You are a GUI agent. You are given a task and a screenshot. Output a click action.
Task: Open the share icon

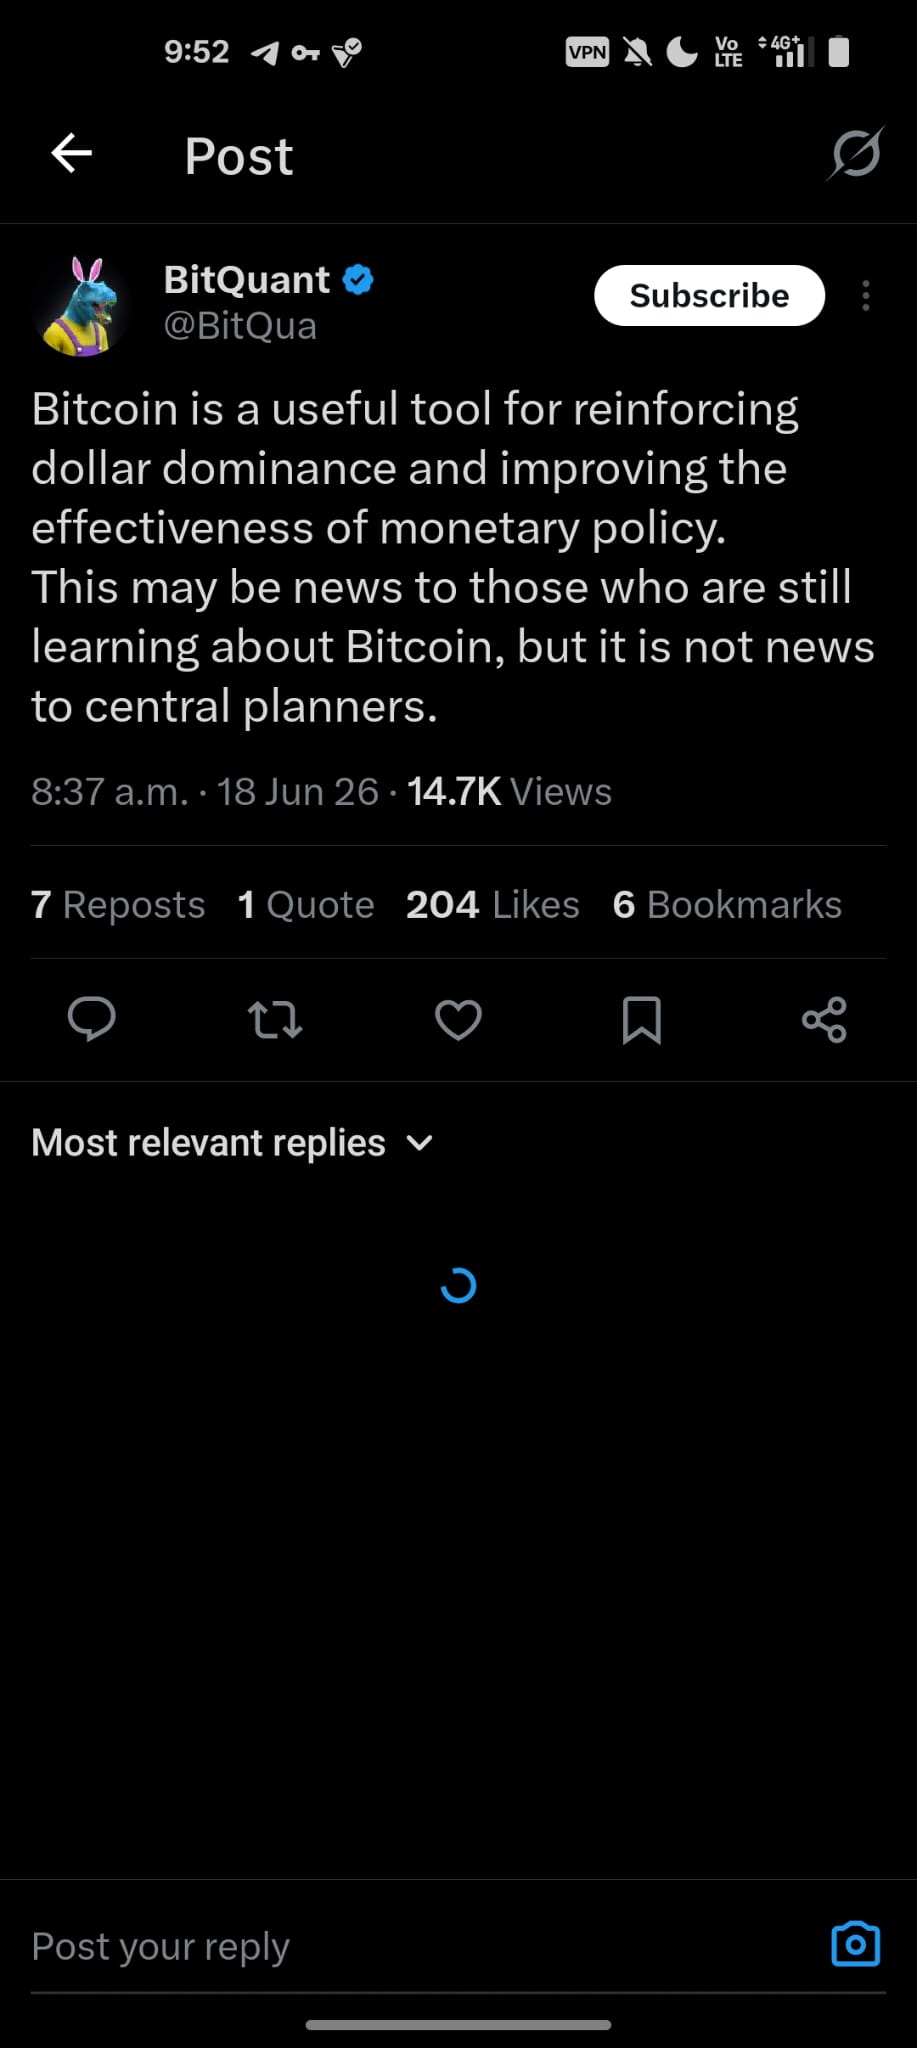[x=825, y=1019]
